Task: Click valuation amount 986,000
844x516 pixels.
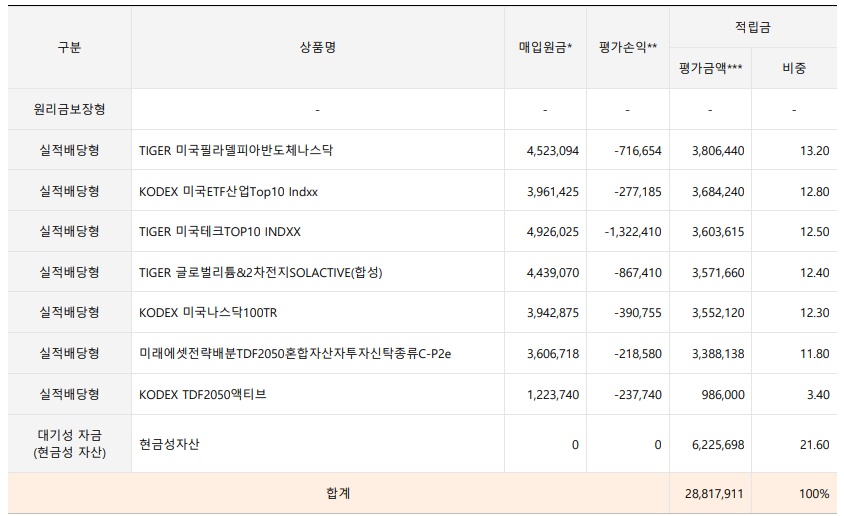Action: point(723,394)
